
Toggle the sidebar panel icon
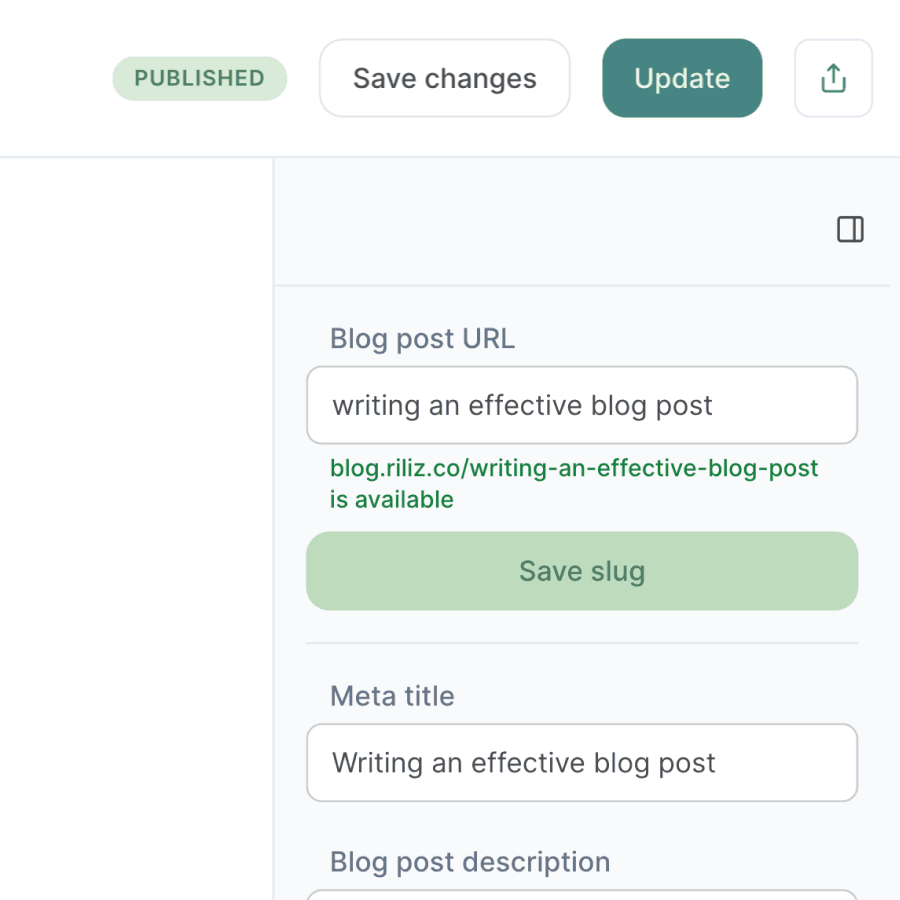click(850, 230)
